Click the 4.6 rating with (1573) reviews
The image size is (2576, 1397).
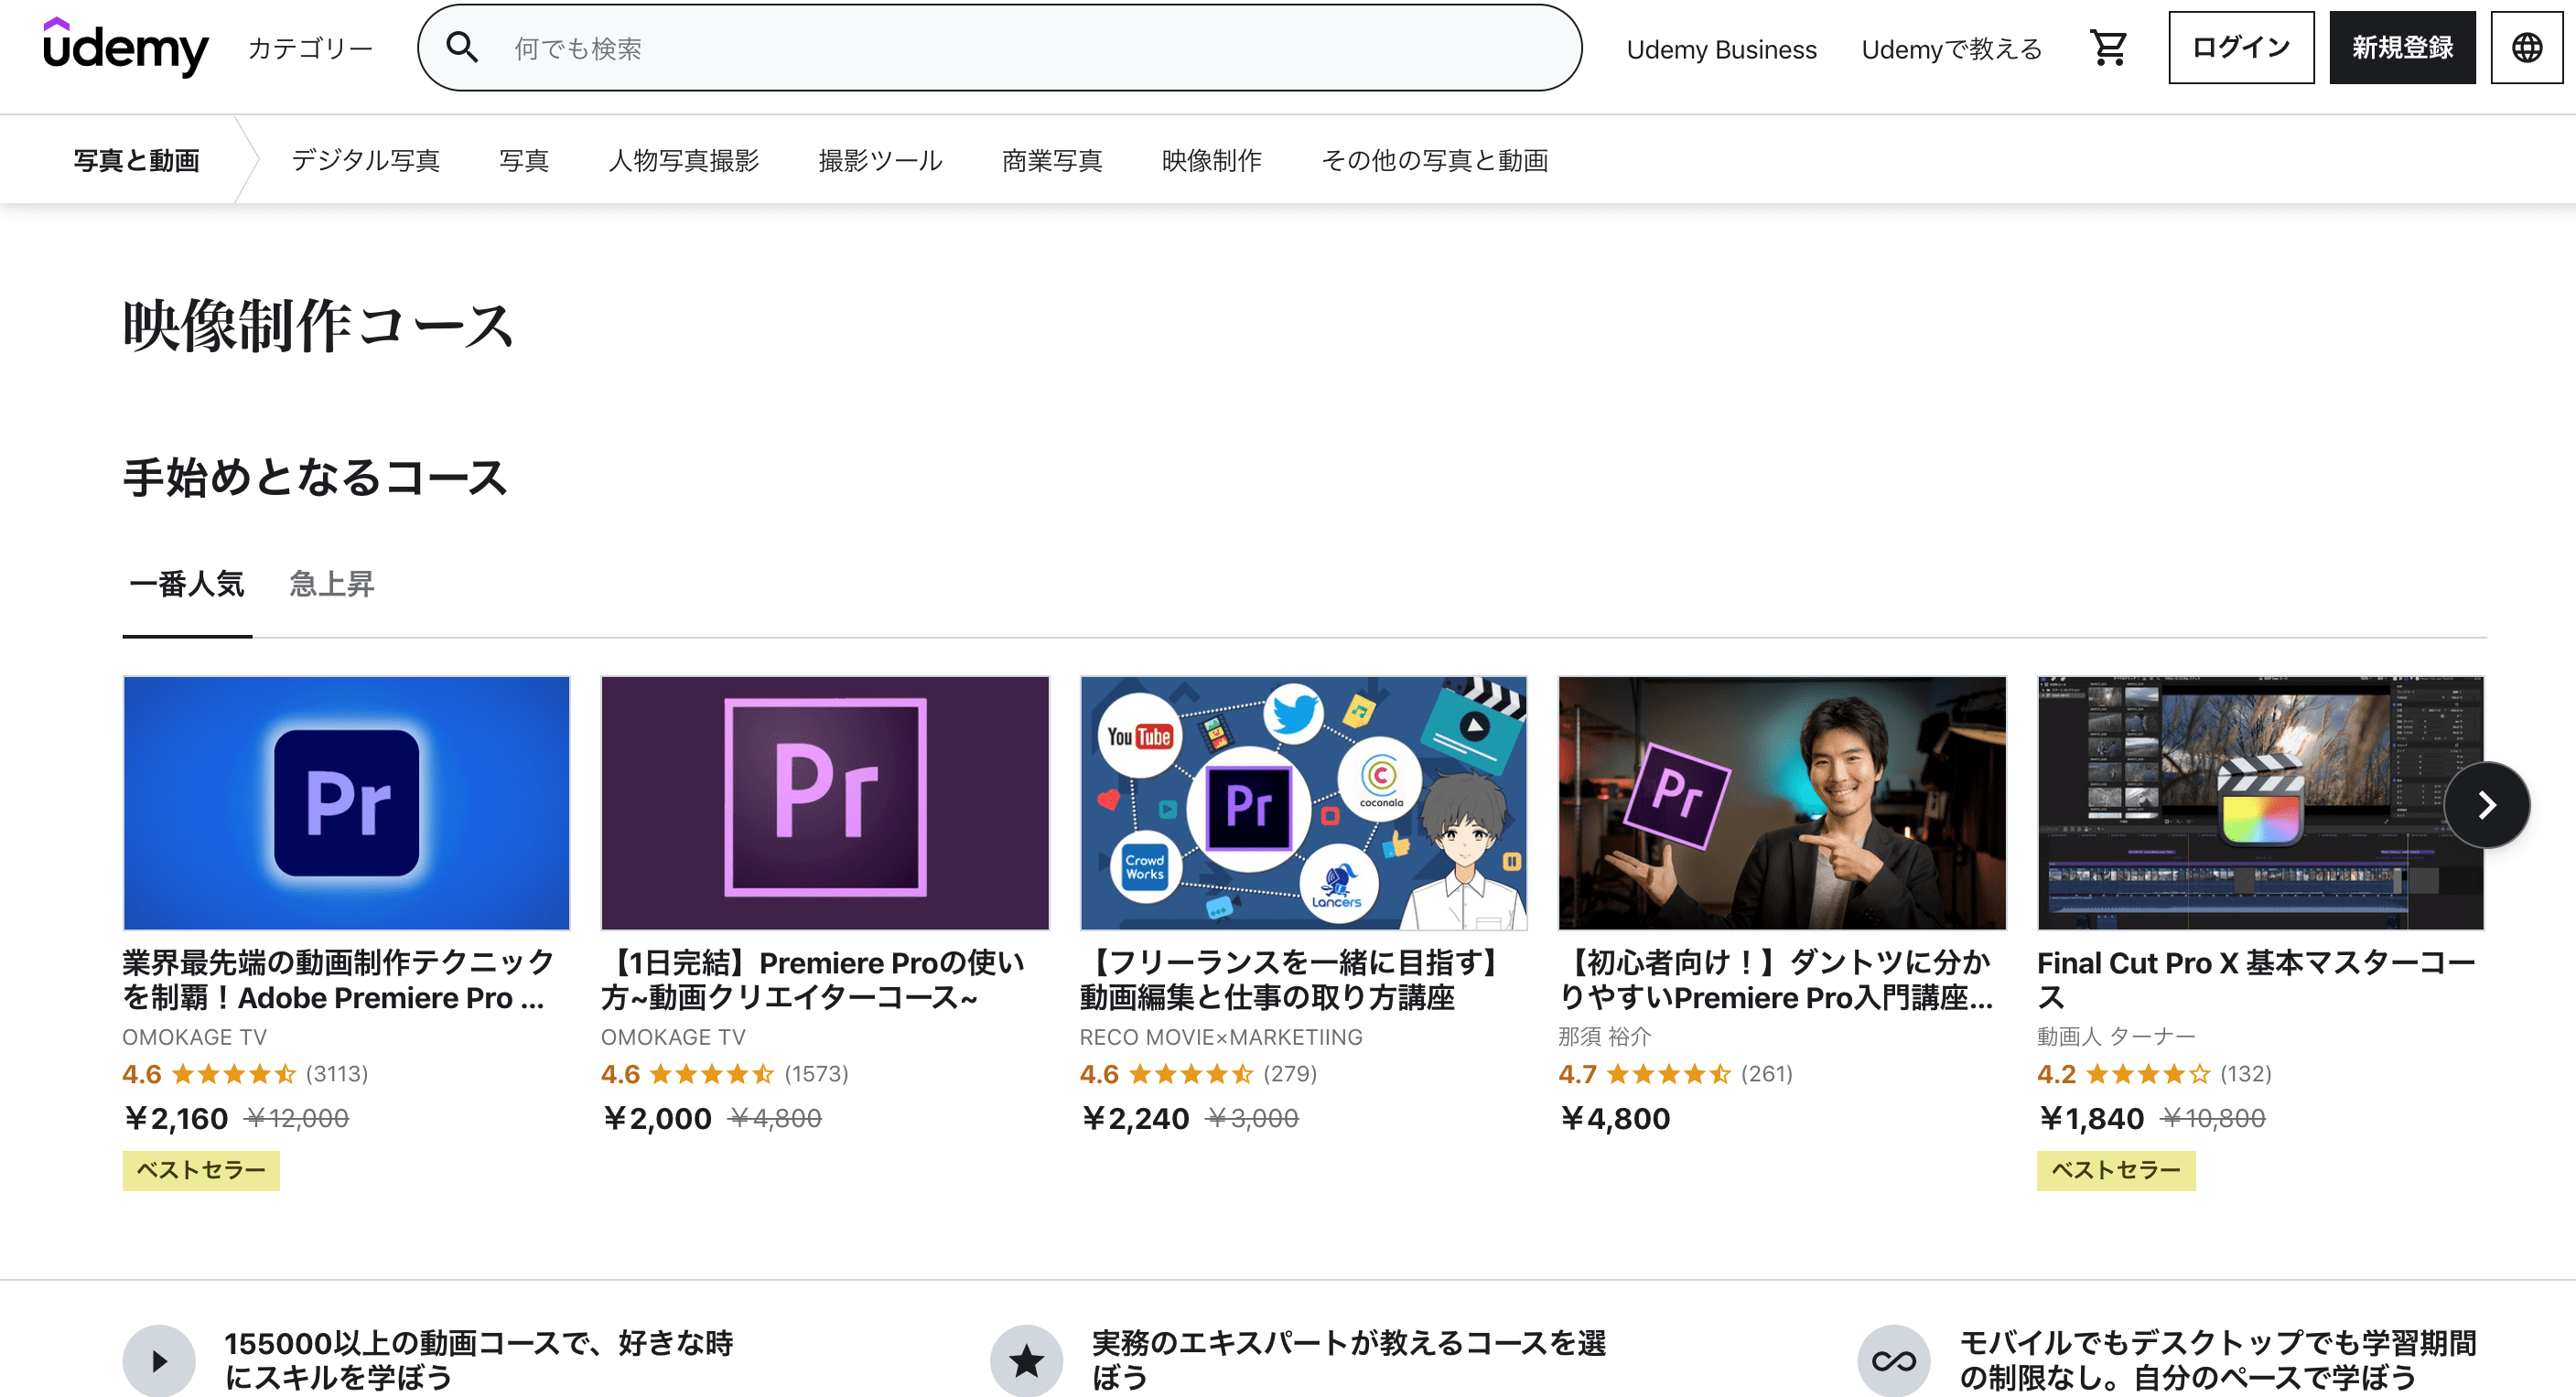coord(724,1074)
